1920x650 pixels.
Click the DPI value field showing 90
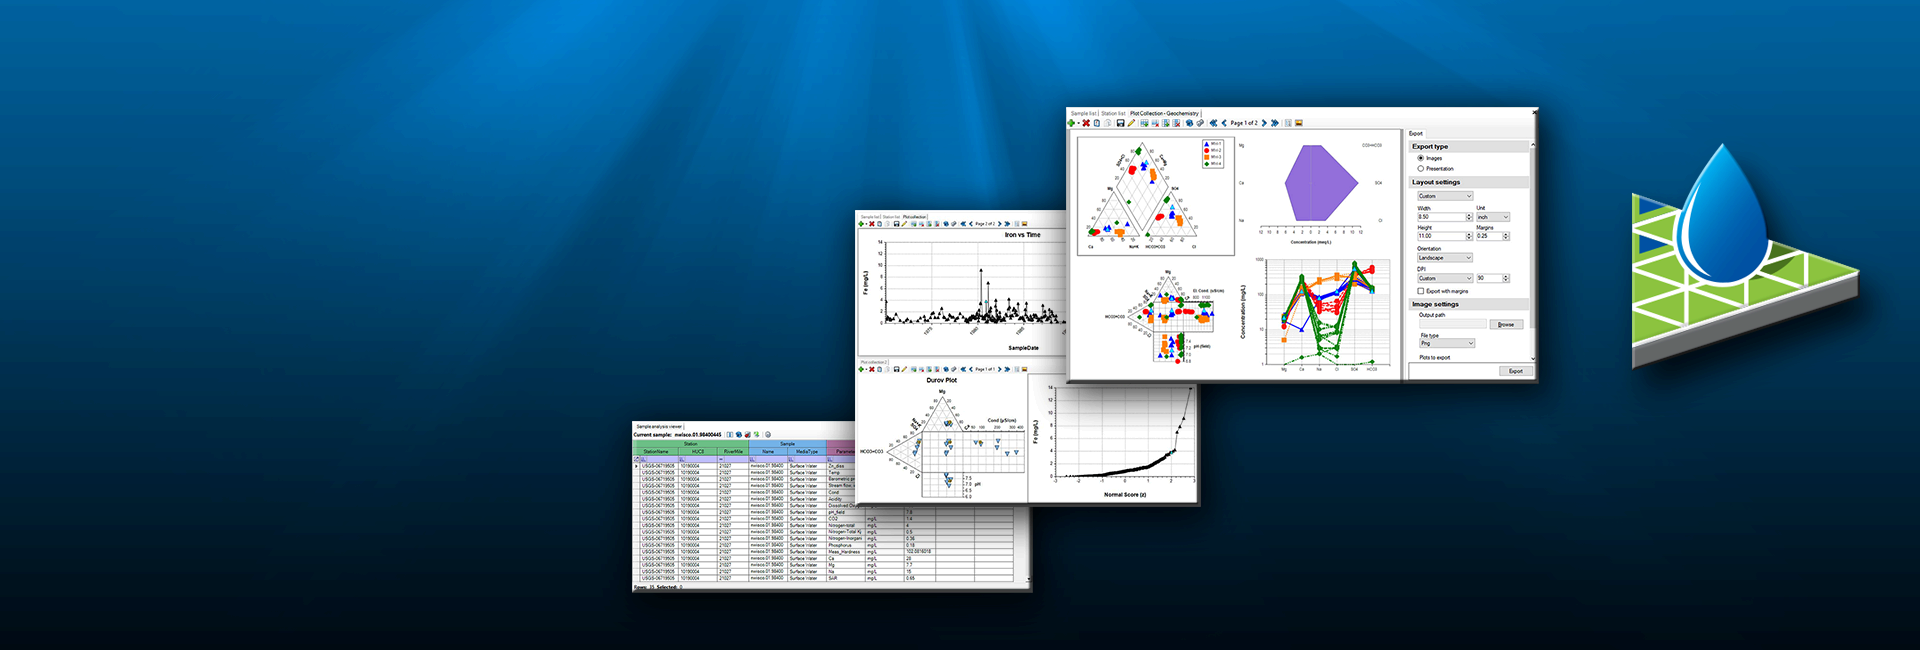click(1488, 278)
